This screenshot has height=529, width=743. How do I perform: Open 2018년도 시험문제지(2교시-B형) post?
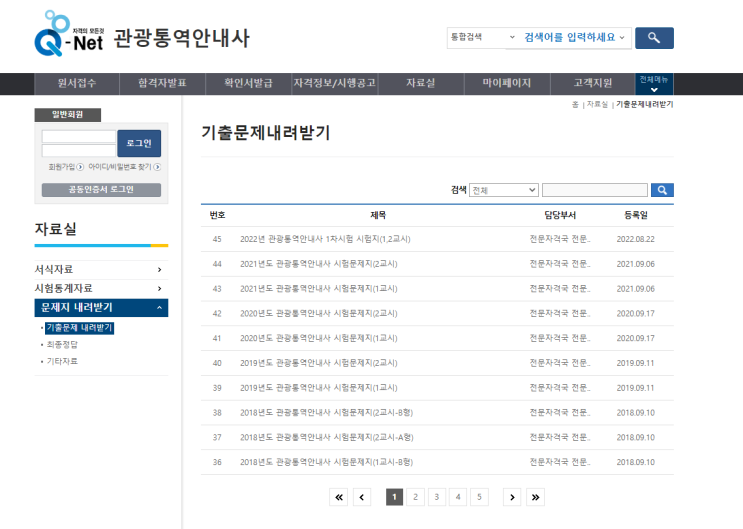(x=326, y=412)
